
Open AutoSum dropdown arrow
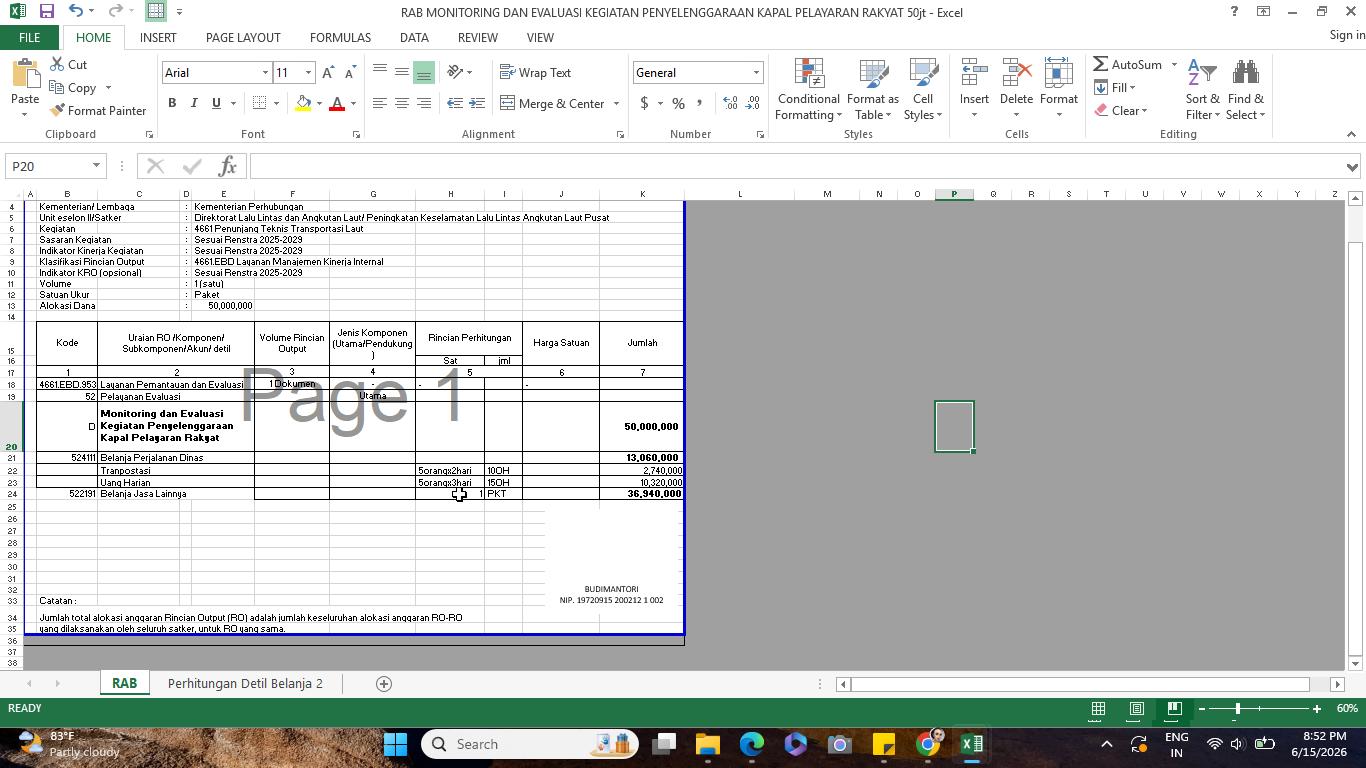(x=1174, y=65)
